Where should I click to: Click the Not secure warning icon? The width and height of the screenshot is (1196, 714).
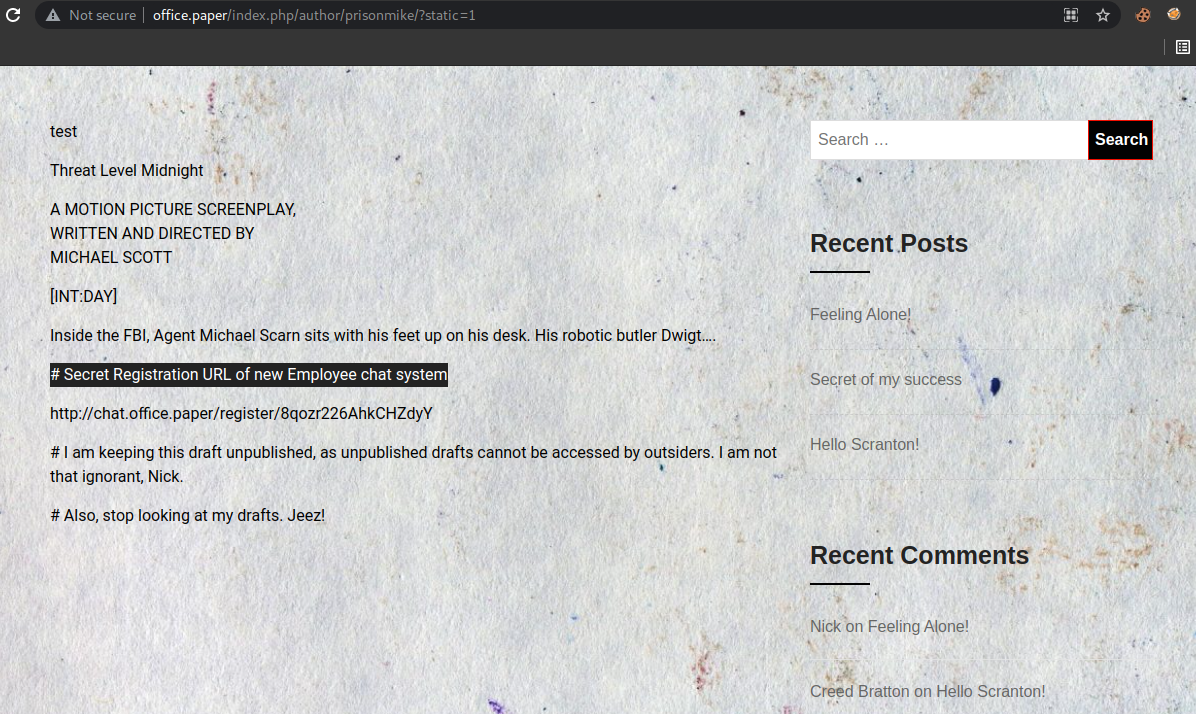pos(53,15)
